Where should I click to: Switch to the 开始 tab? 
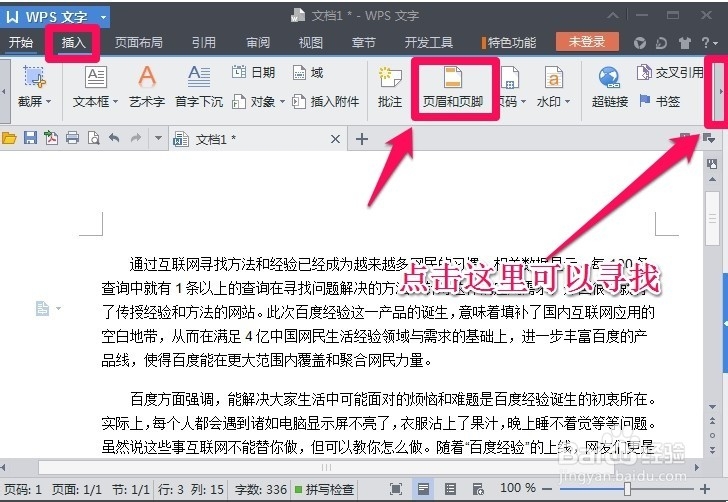point(21,42)
